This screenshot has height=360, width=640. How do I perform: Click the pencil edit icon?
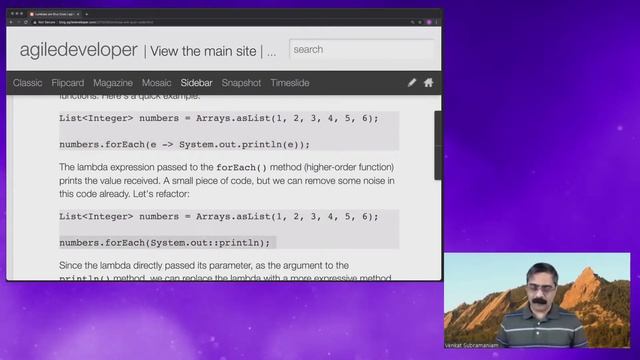tap(411, 82)
